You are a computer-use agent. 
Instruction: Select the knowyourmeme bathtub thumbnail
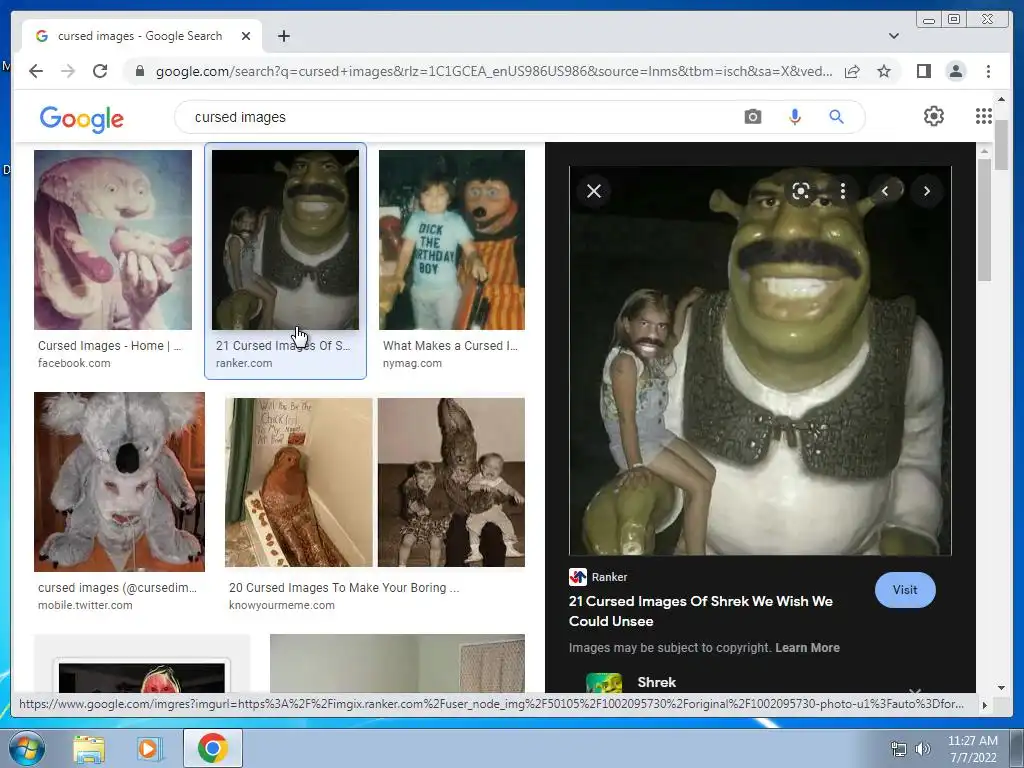click(299, 482)
